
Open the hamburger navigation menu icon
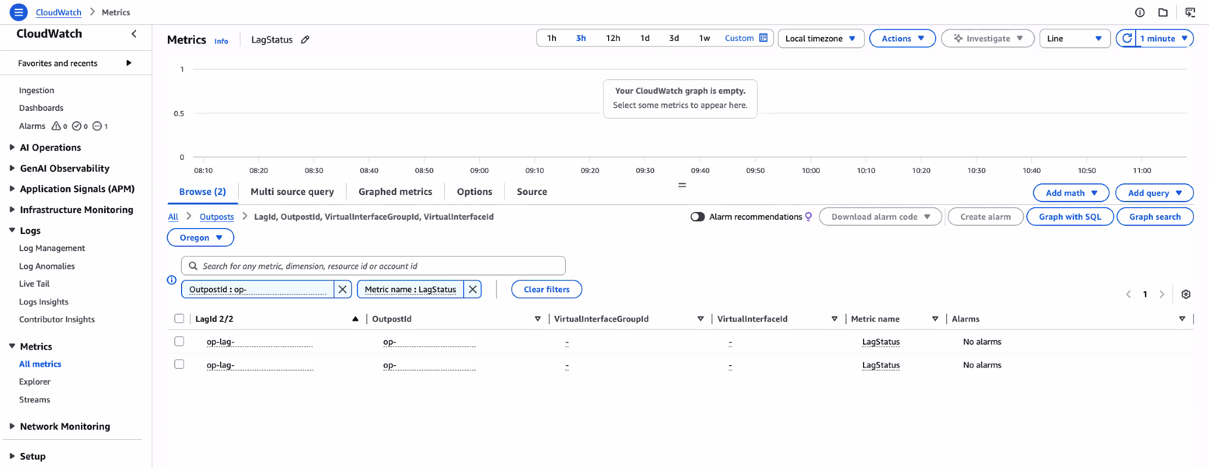(x=18, y=12)
